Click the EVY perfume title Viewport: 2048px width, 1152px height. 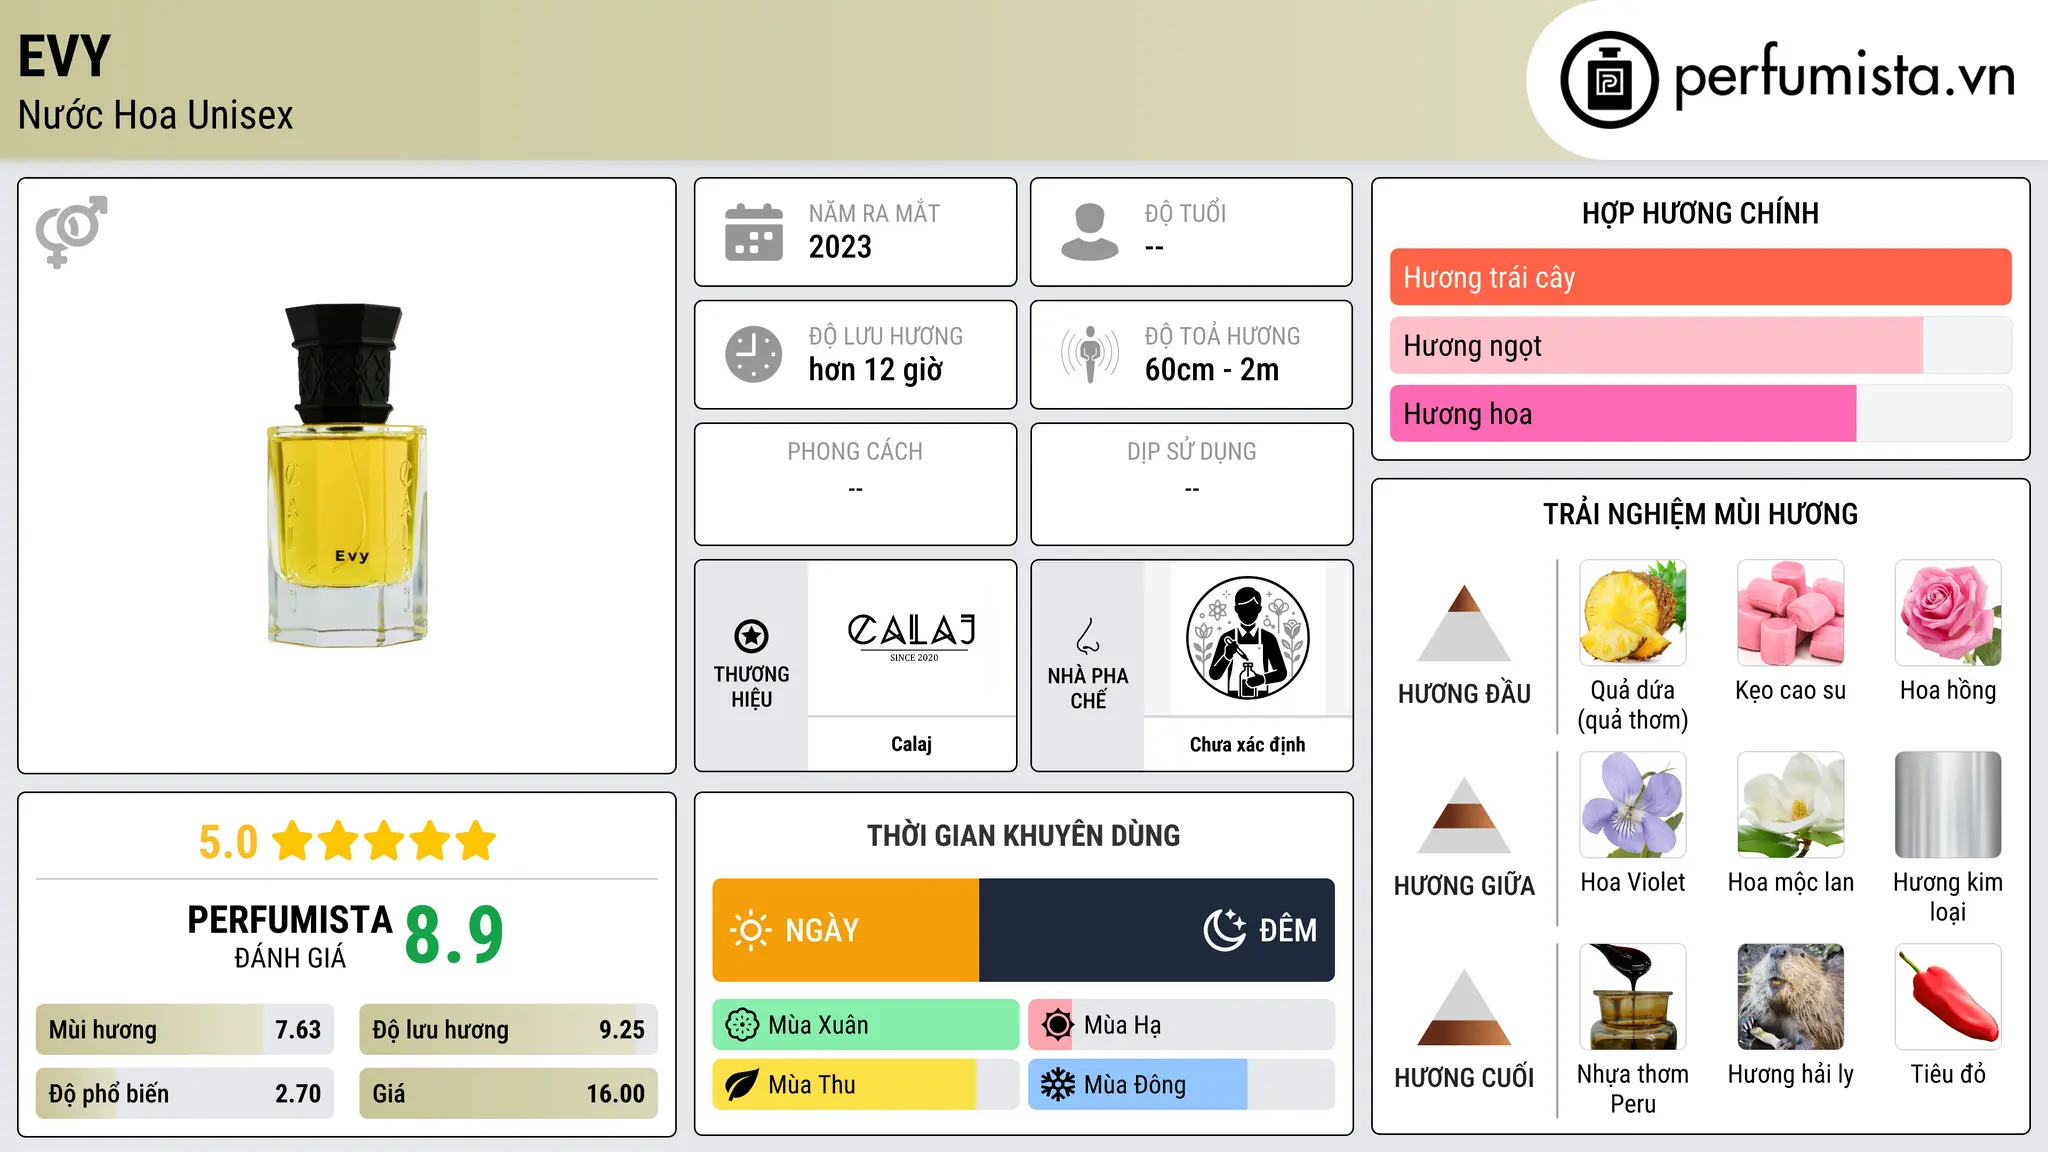click(x=64, y=56)
